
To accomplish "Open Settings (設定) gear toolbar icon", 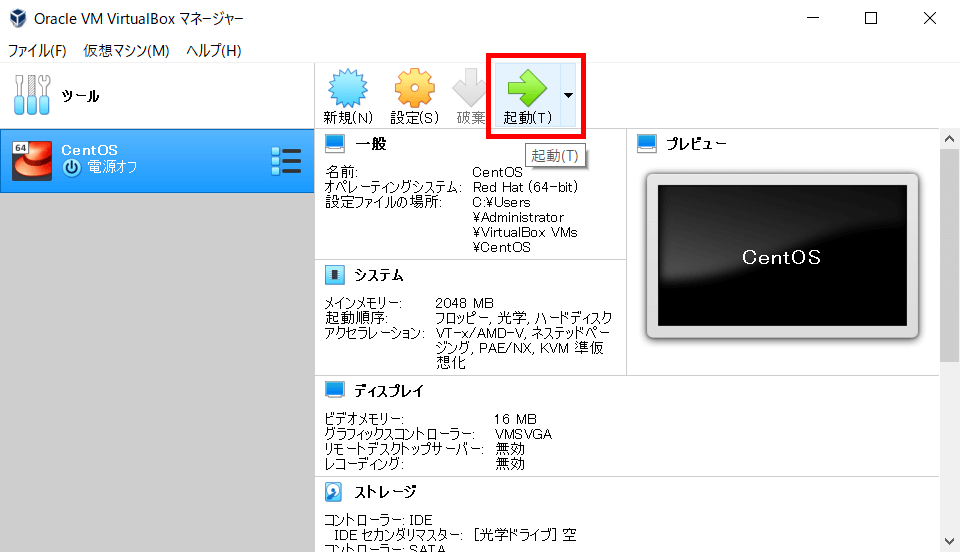I will click(x=414, y=88).
